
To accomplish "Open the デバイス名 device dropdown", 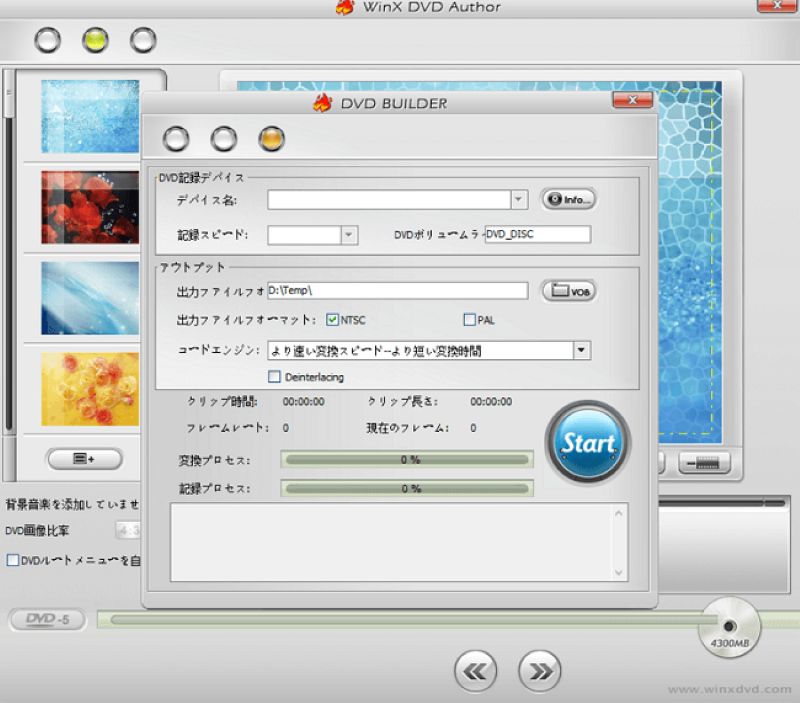I will pos(518,199).
